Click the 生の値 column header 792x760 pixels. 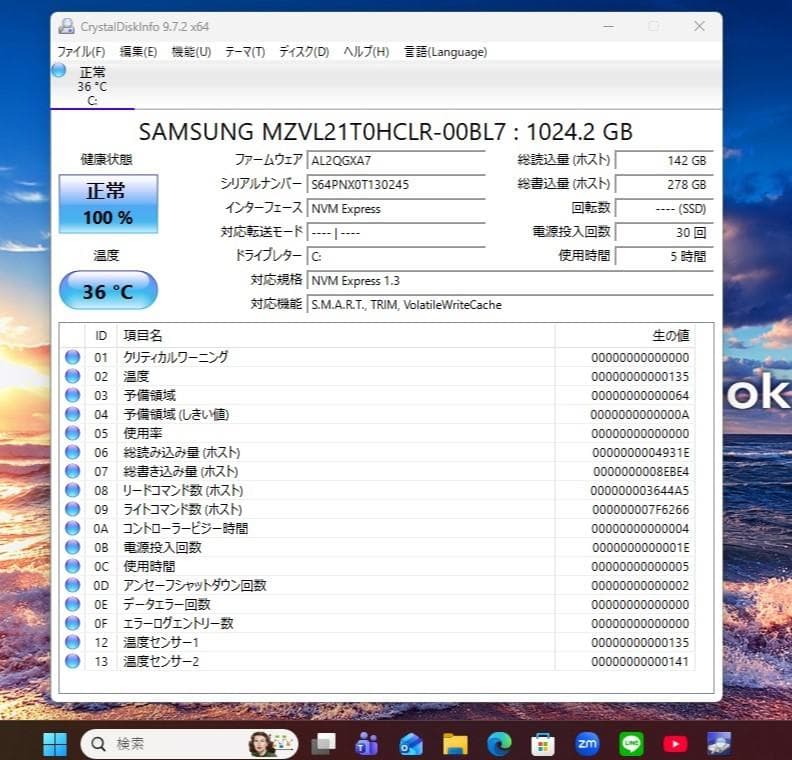625,336
